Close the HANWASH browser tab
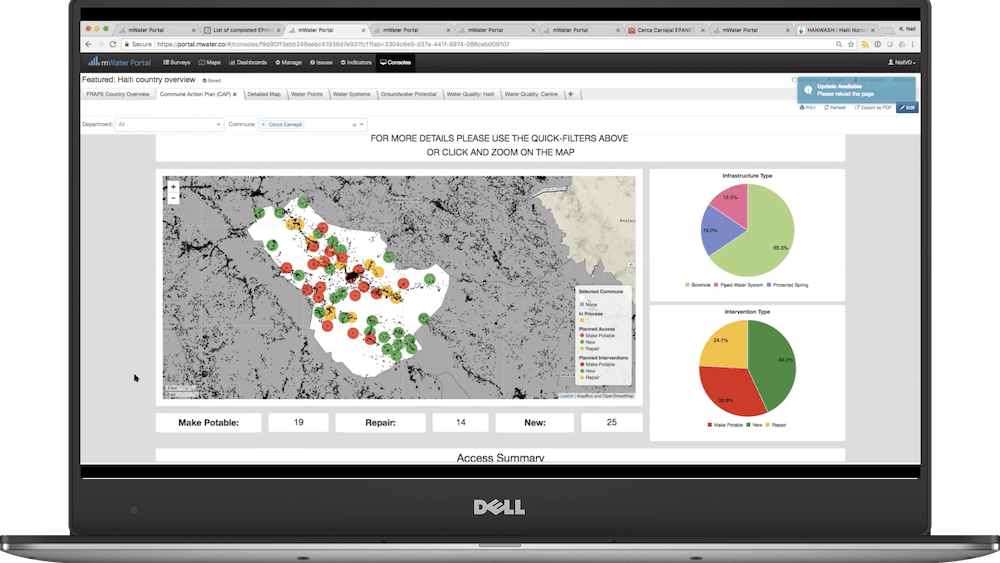1000x563 pixels. [x=874, y=30]
